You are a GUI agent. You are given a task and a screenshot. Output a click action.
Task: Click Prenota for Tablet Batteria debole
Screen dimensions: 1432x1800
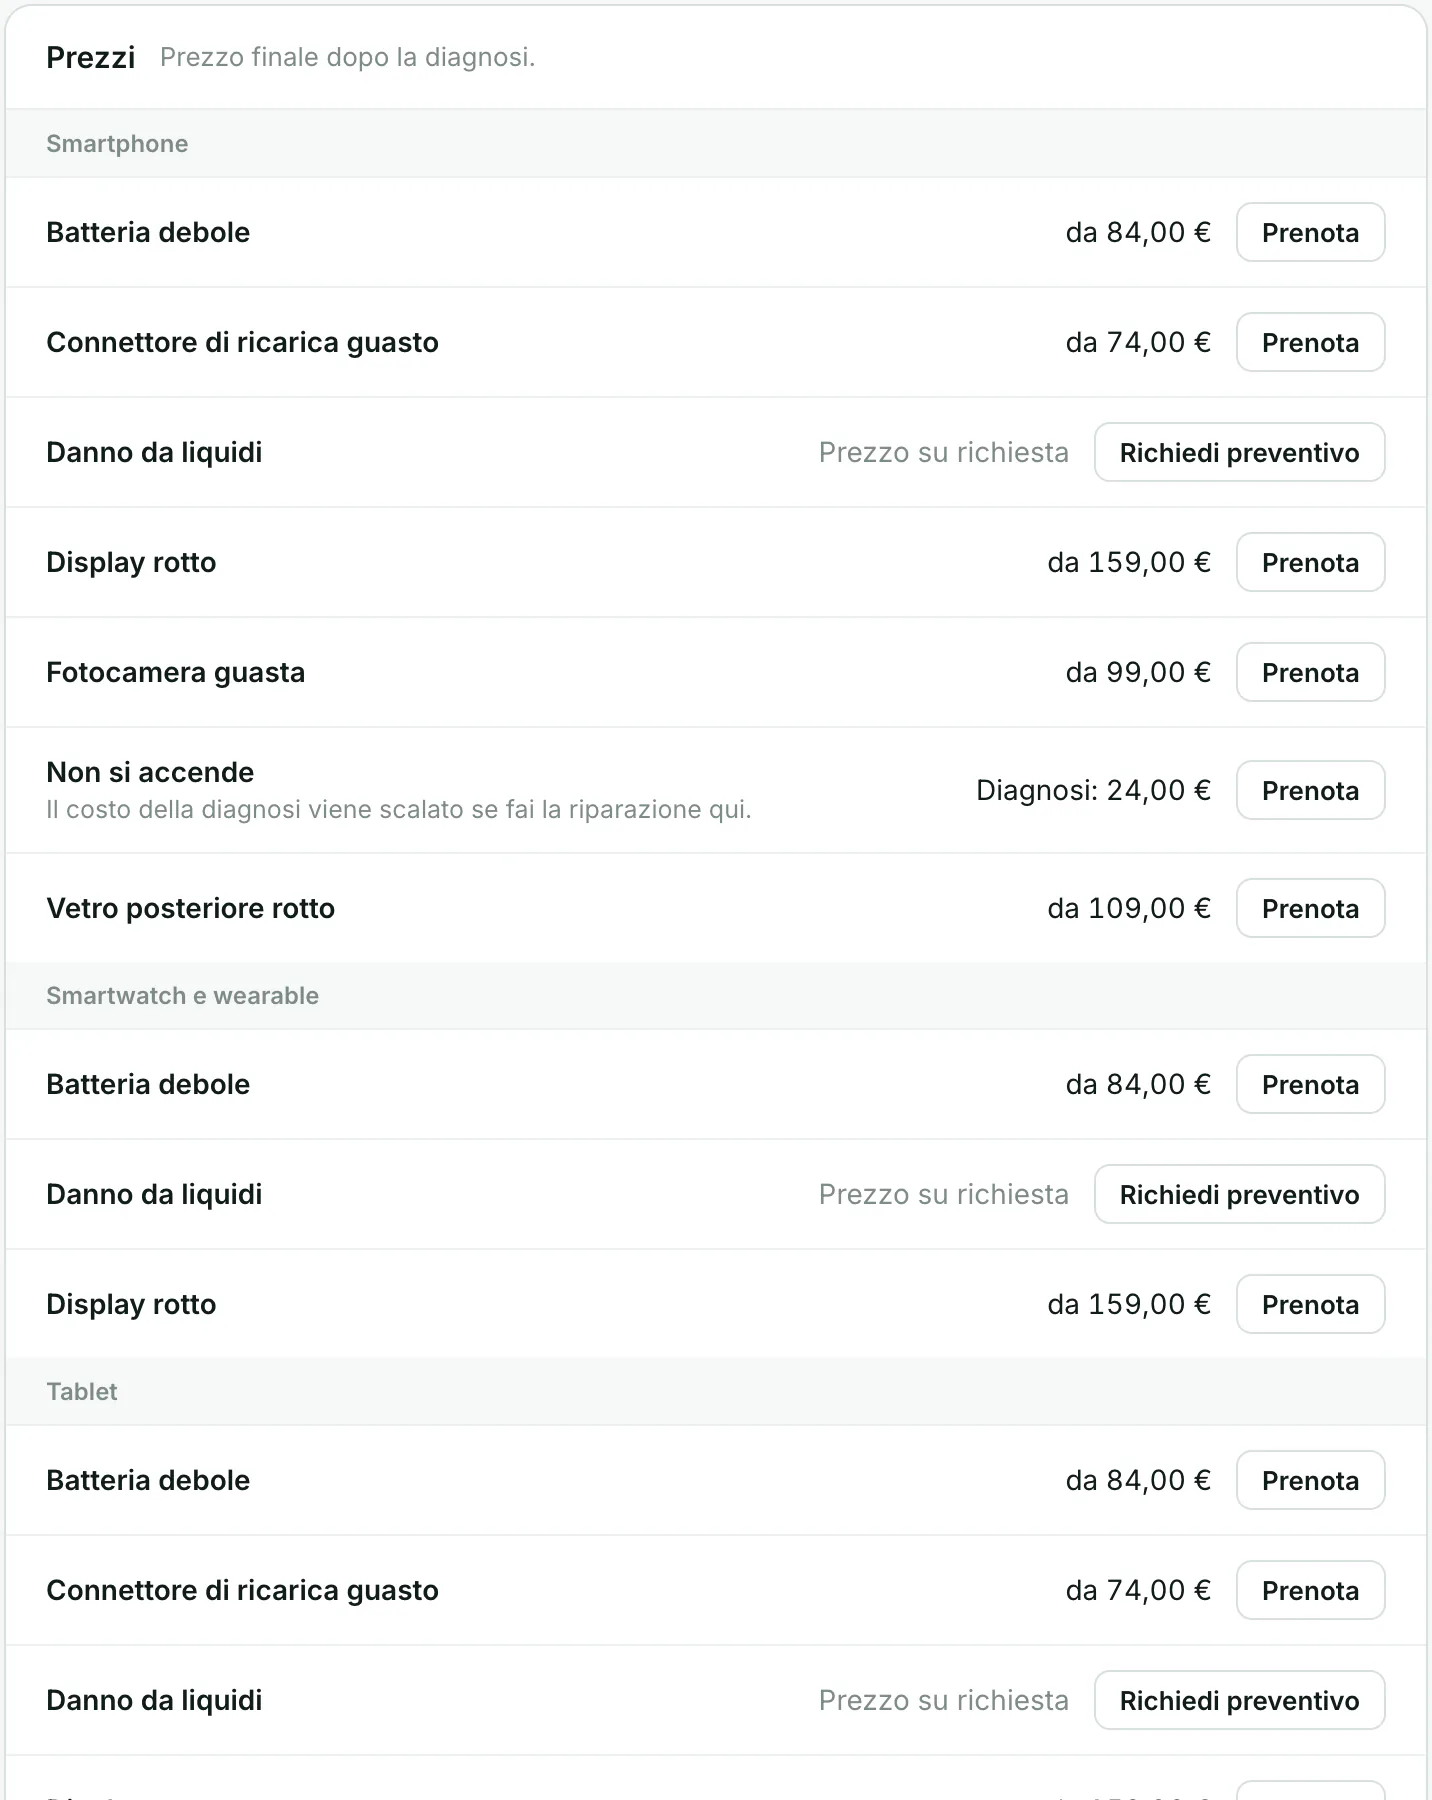pyautogui.click(x=1310, y=1480)
